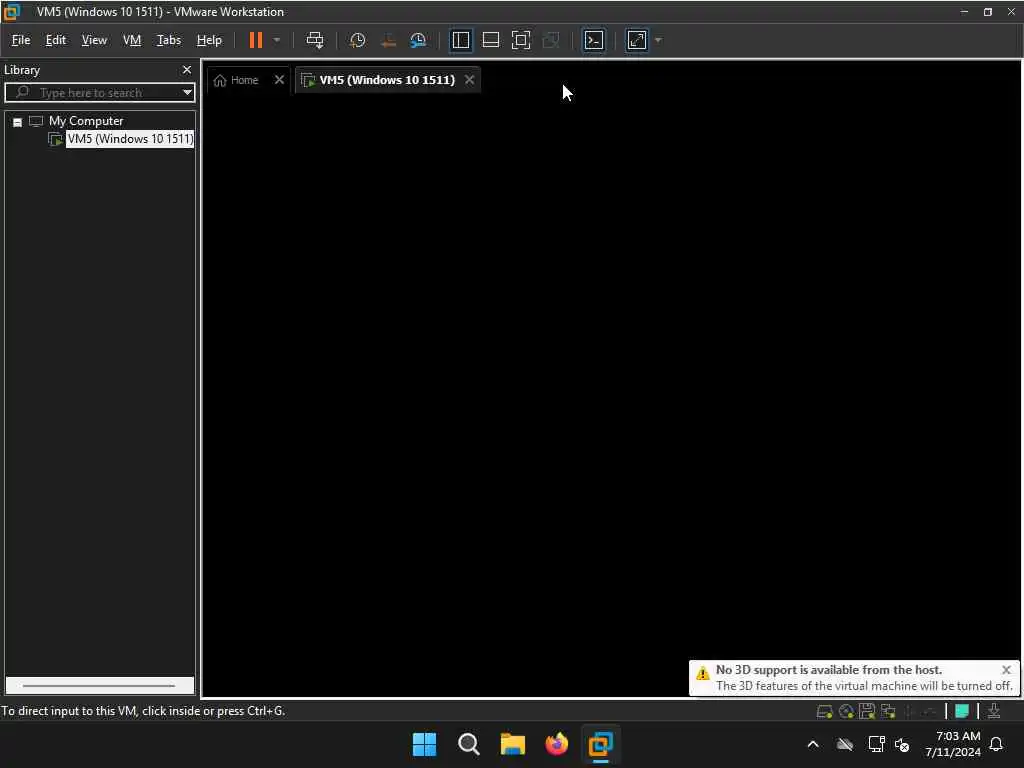Open the power options arrow beside pause
Viewport: 1024px width, 768px height.
point(277,40)
